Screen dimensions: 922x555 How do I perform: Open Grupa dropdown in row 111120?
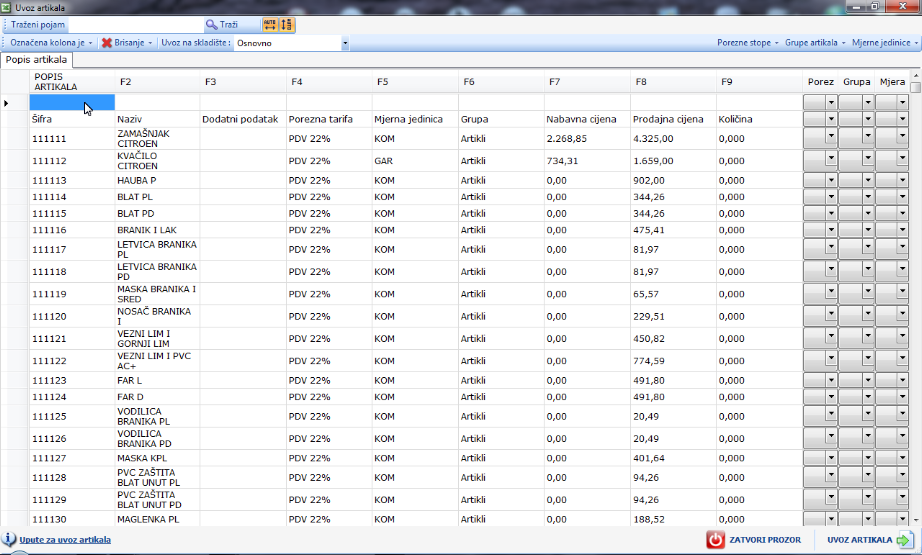pyautogui.click(x=867, y=314)
